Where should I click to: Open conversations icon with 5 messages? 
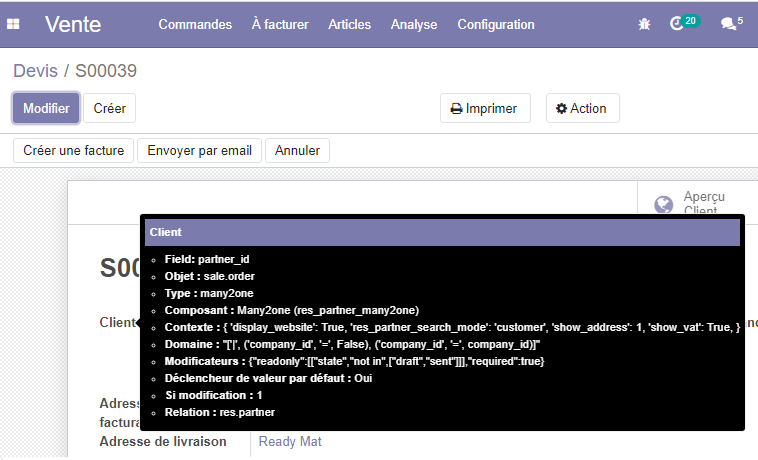tap(731, 24)
